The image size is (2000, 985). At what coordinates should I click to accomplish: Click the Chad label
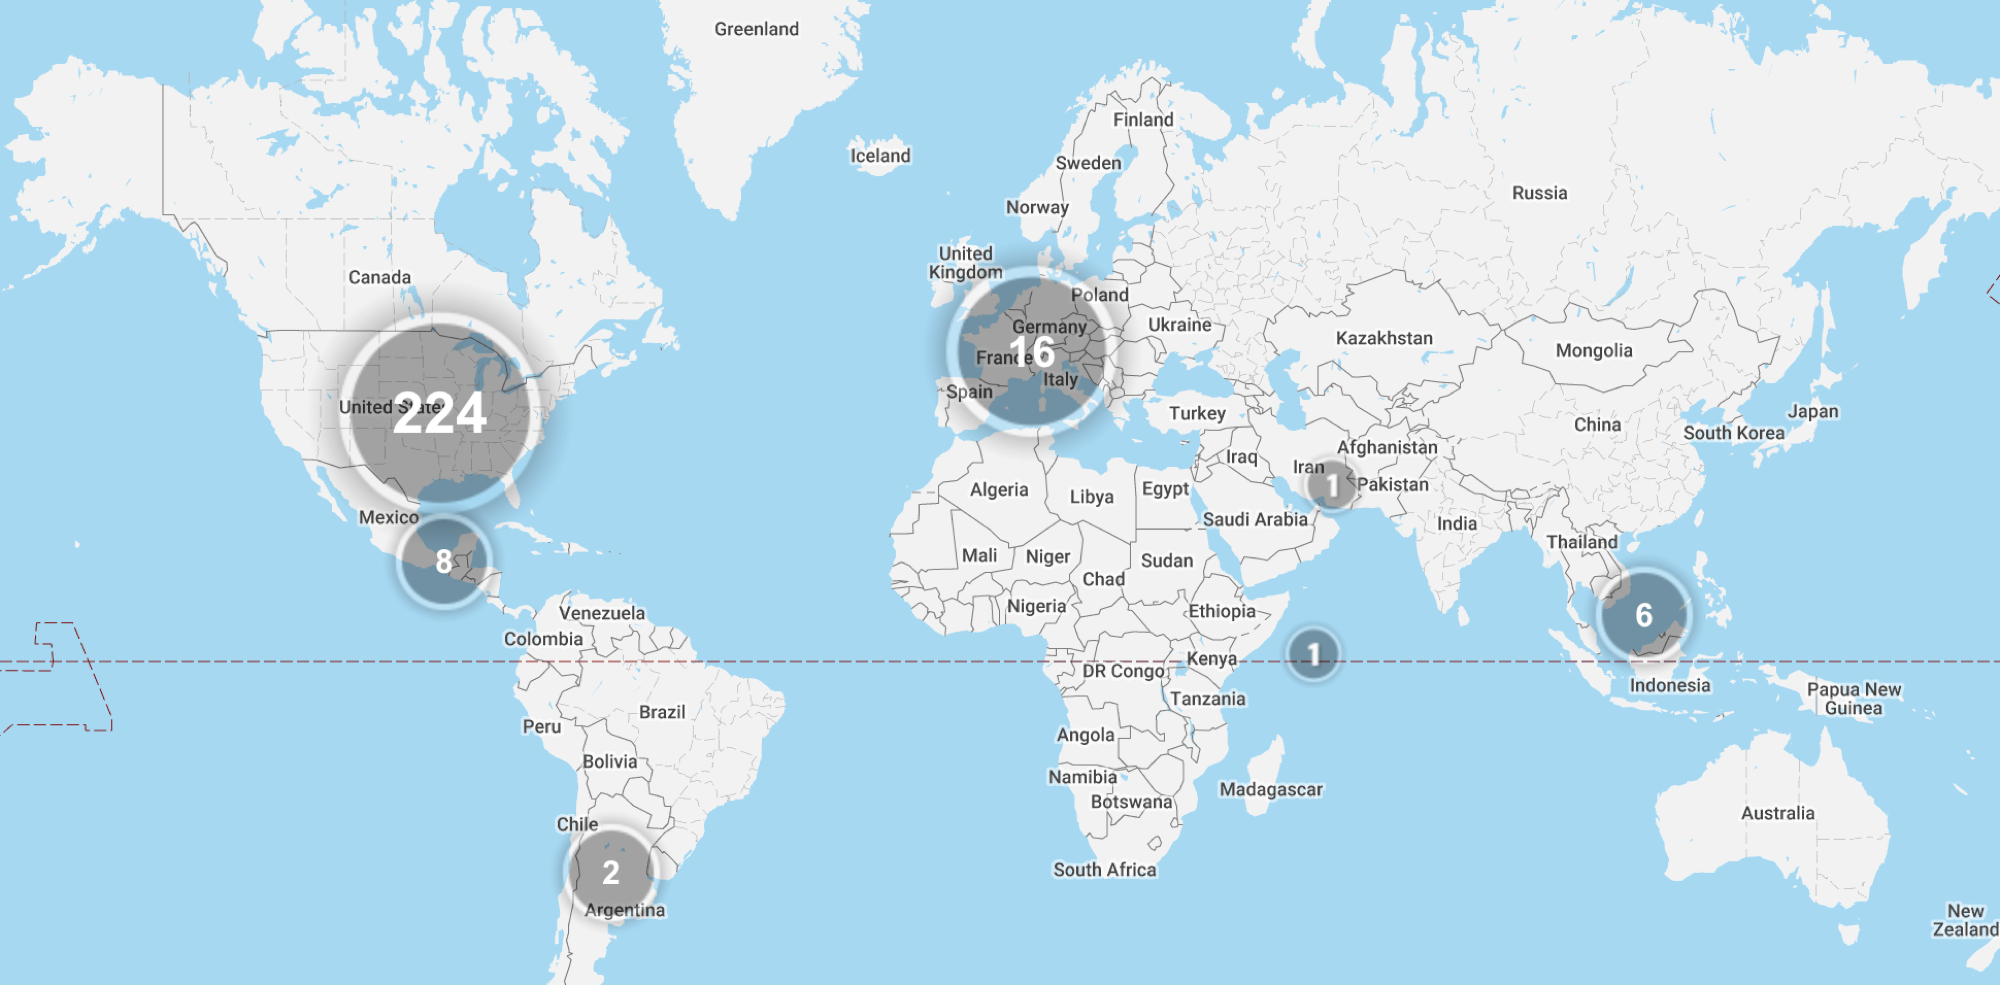(1103, 579)
